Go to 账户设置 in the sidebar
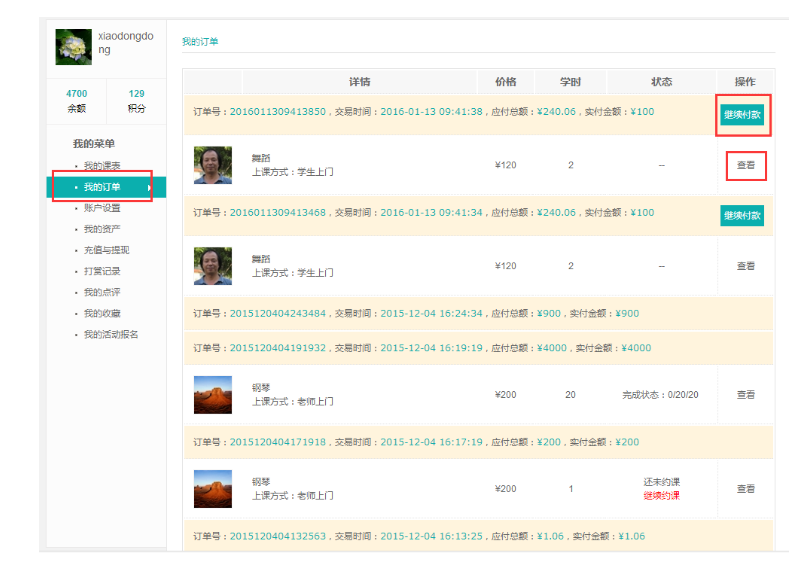Screen dimensions: 808x562 pyautogui.click(x=102, y=208)
